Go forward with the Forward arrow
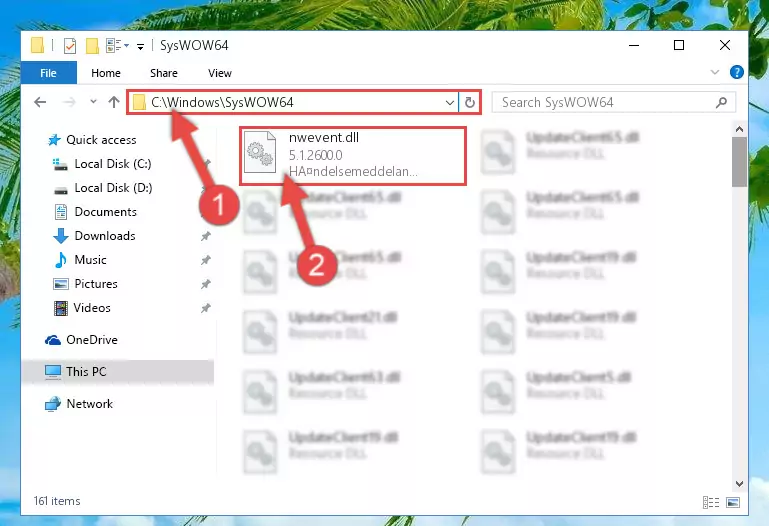 pos(70,102)
